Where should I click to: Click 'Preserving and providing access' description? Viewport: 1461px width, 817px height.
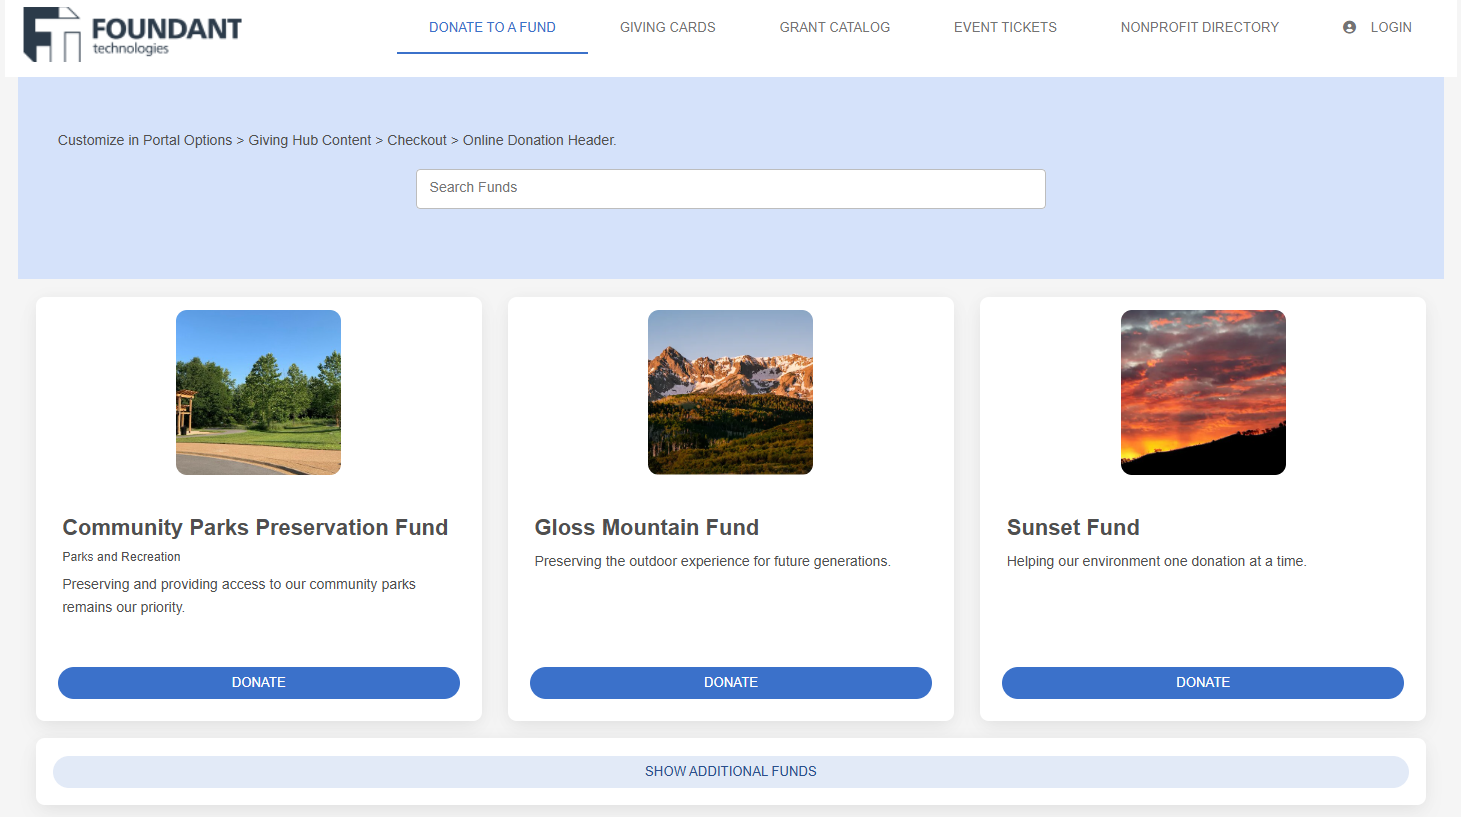tap(239, 596)
